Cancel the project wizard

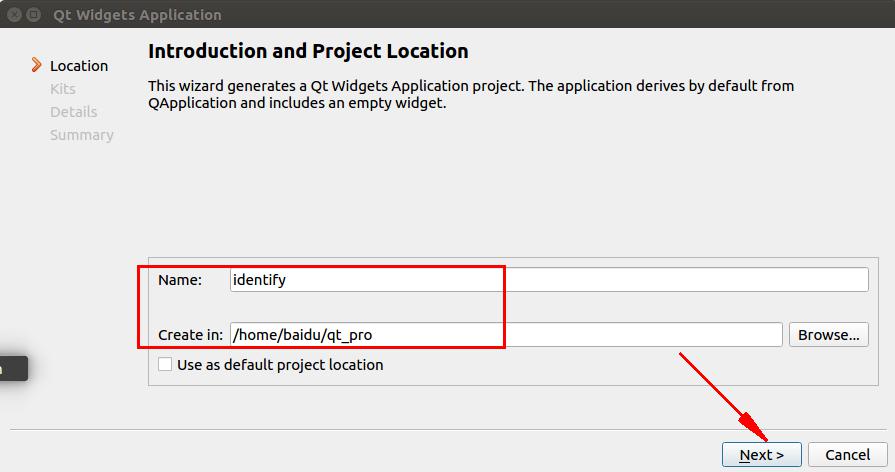(x=847, y=455)
